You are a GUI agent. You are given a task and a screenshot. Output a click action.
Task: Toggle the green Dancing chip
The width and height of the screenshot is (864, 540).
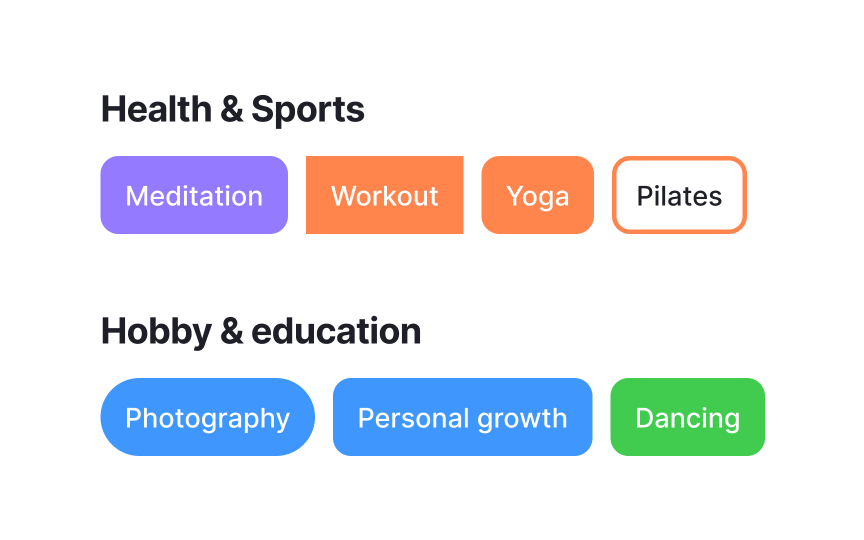(x=688, y=417)
